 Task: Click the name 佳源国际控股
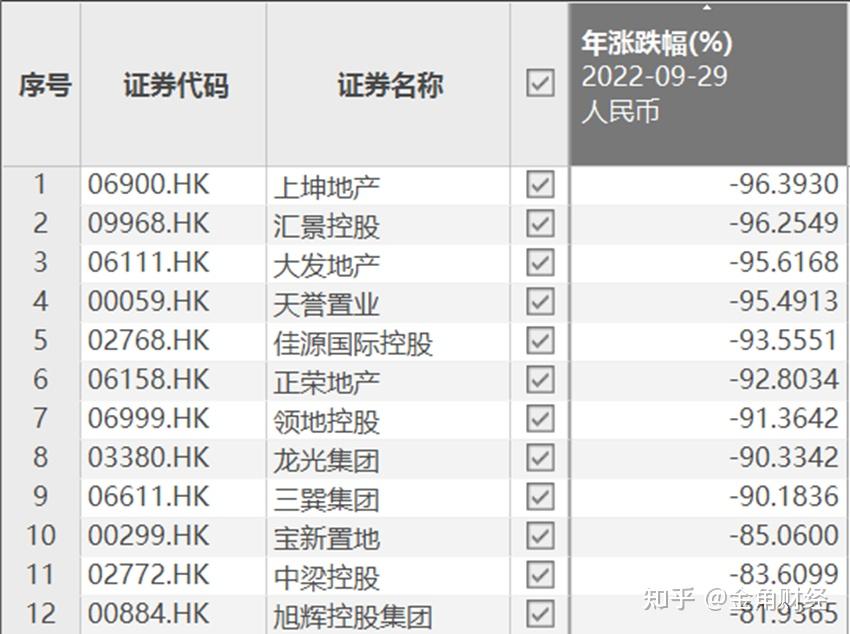click(x=353, y=344)
